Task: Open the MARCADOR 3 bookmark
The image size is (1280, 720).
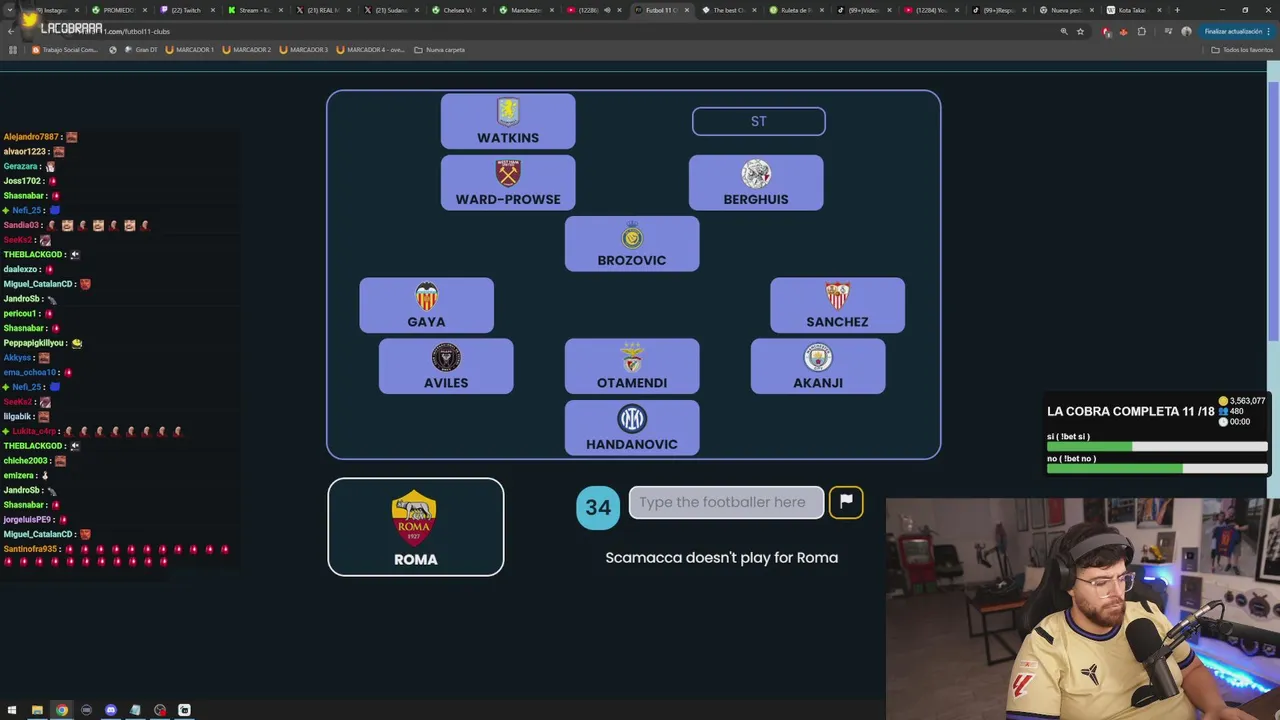Action: tap(304, 49)
